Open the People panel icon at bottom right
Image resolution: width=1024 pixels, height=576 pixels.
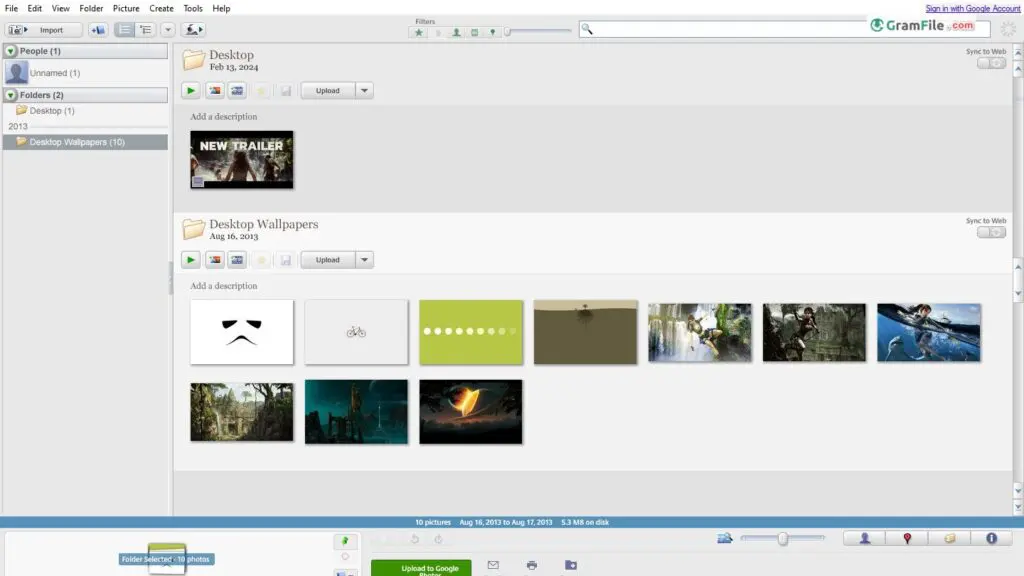click(x=865, y=538)
